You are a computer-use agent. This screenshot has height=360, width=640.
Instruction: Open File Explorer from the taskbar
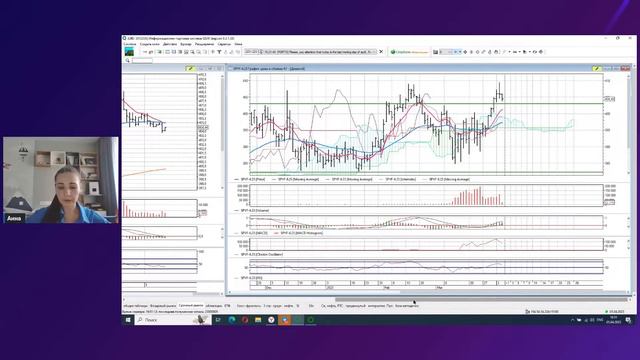click(x=258, y=320)
